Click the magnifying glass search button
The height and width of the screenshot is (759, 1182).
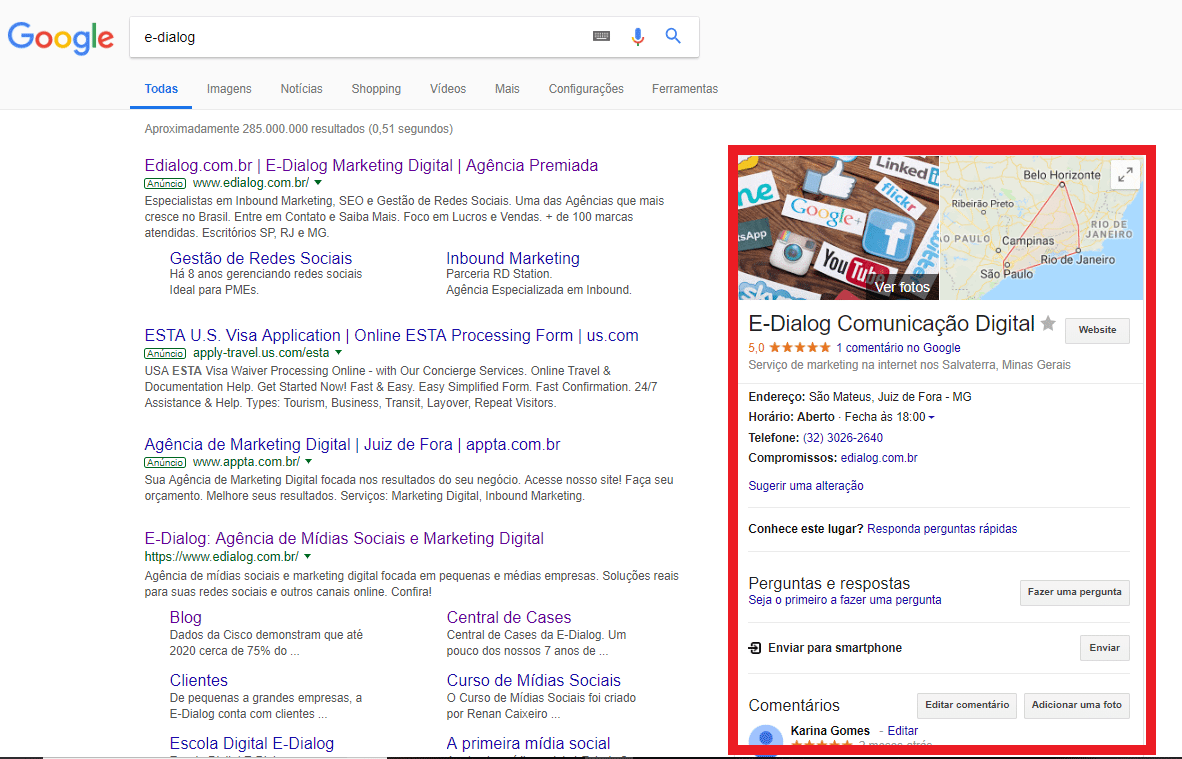pyautogui.click(x=673, y=36)
